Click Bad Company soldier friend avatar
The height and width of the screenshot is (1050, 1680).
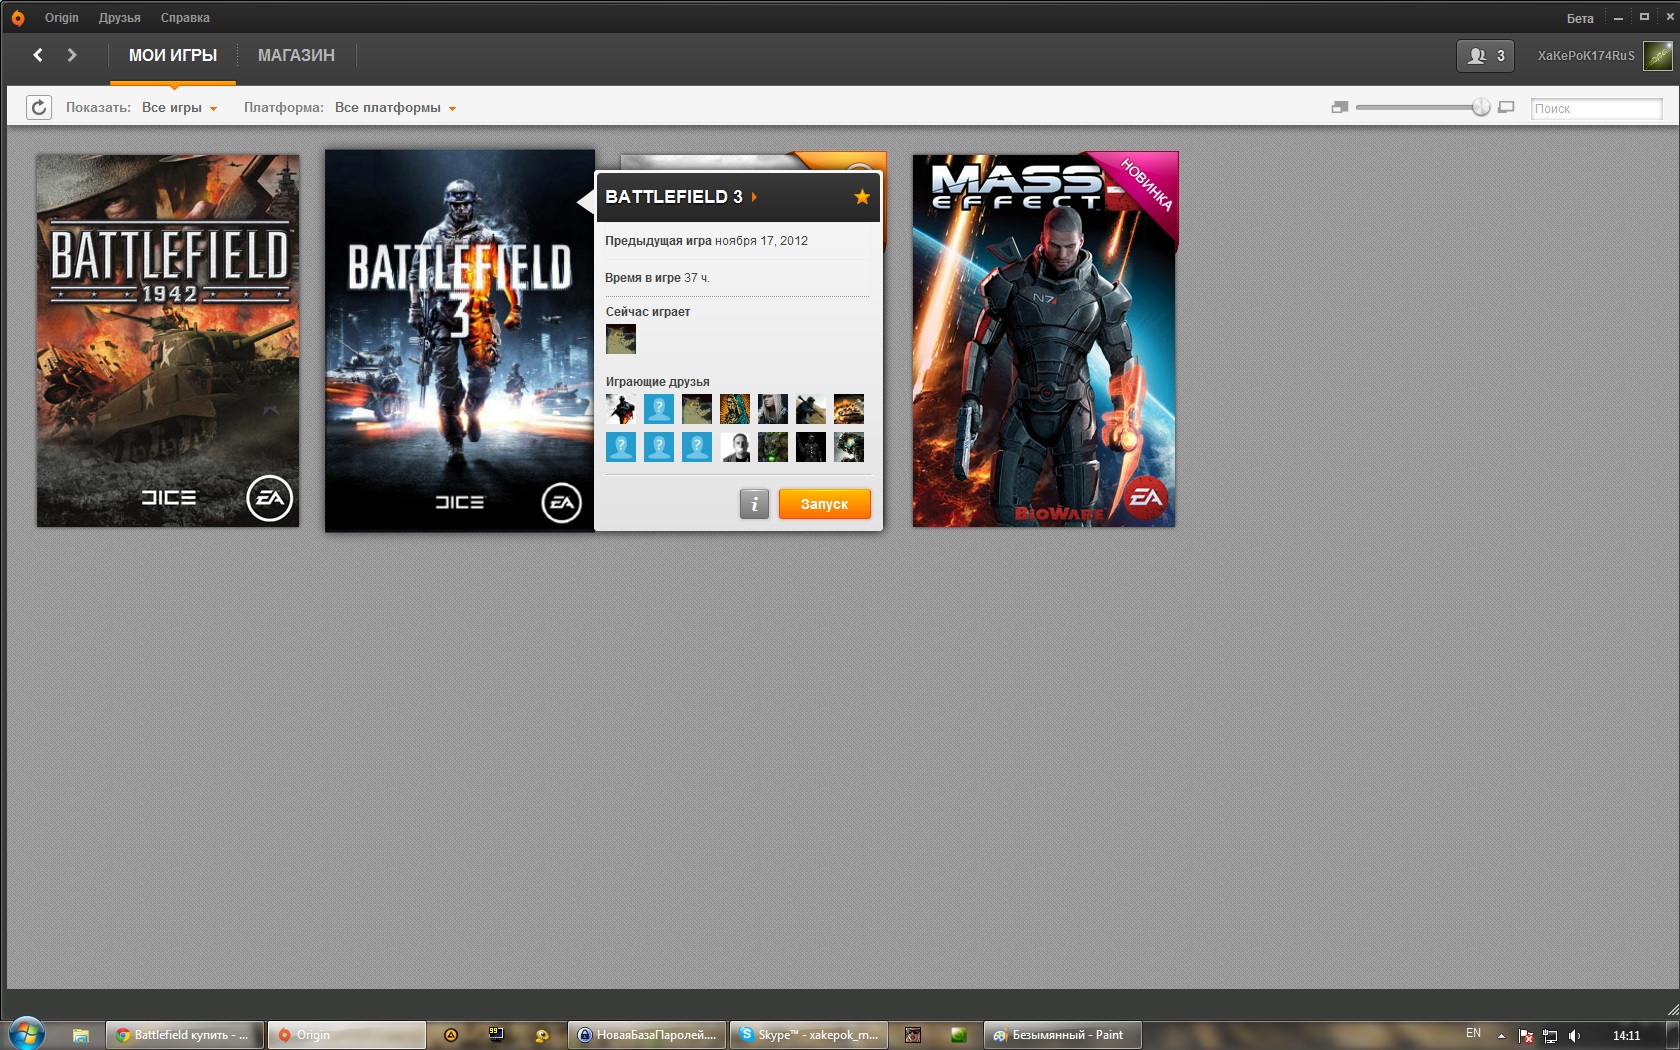[x=621, y=409]
